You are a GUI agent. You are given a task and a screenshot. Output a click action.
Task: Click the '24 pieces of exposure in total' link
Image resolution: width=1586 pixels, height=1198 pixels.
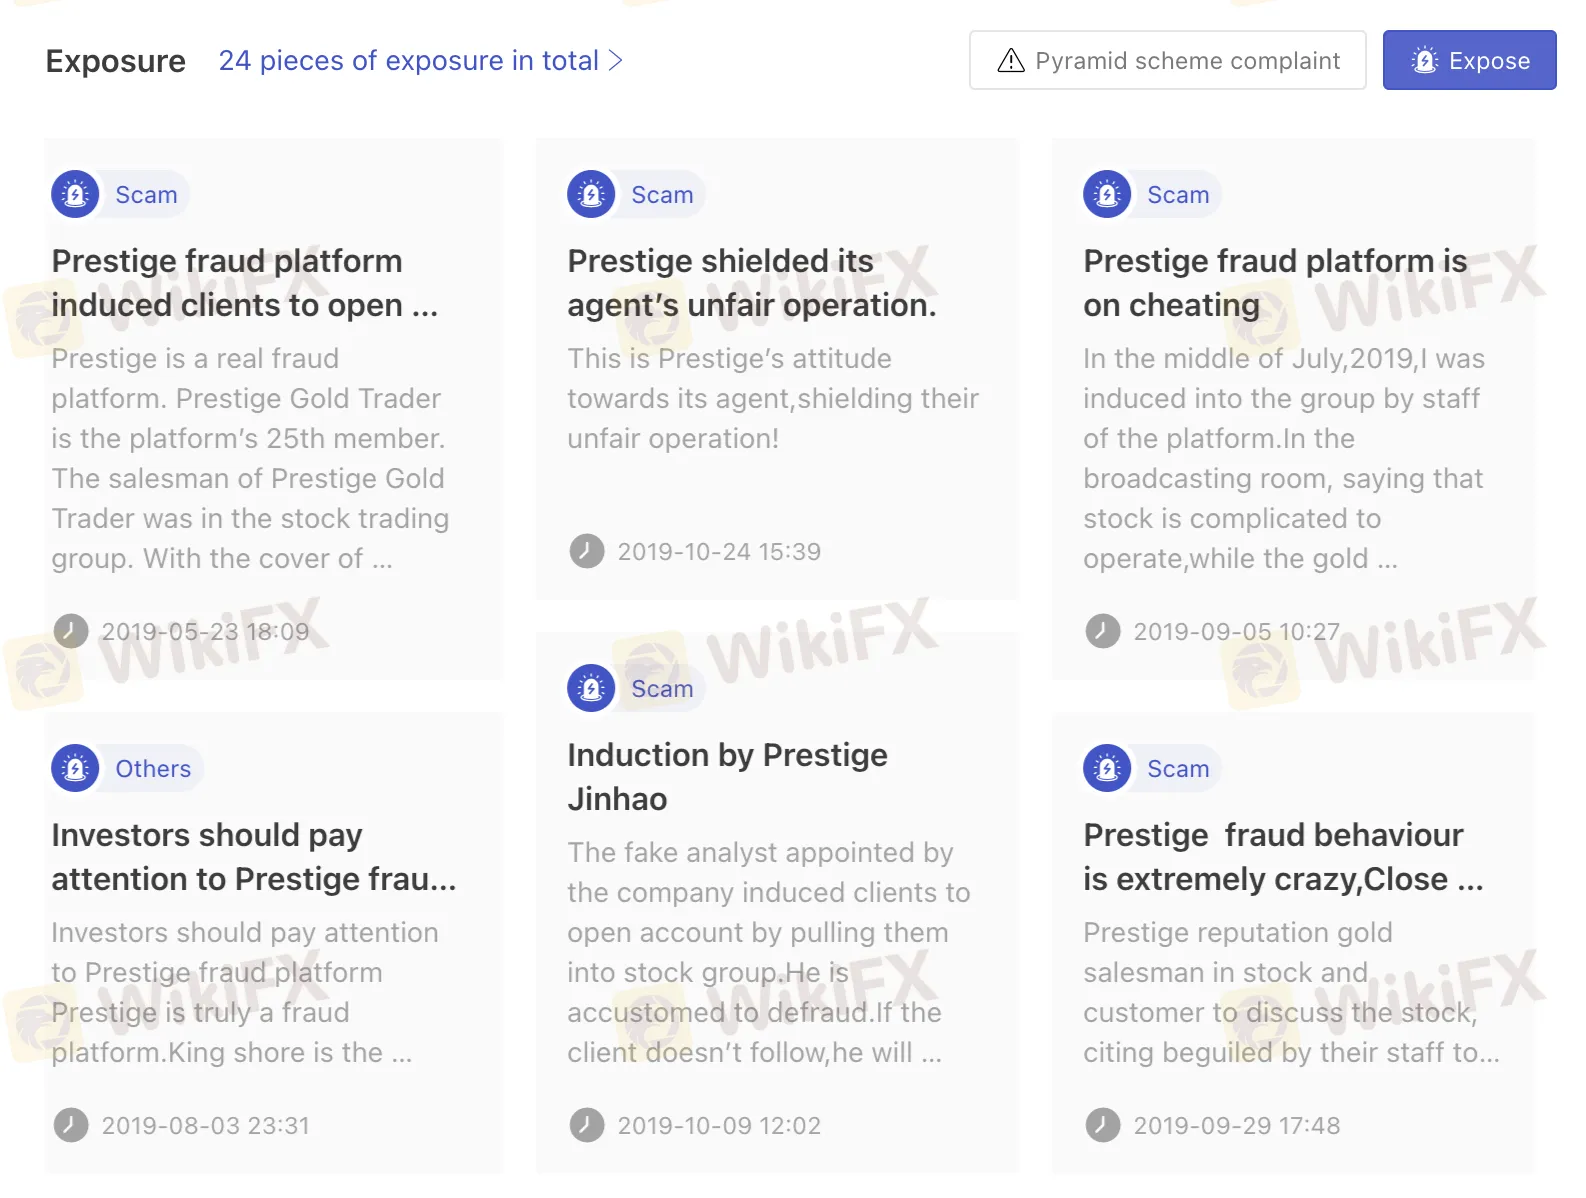pos(409,61)
